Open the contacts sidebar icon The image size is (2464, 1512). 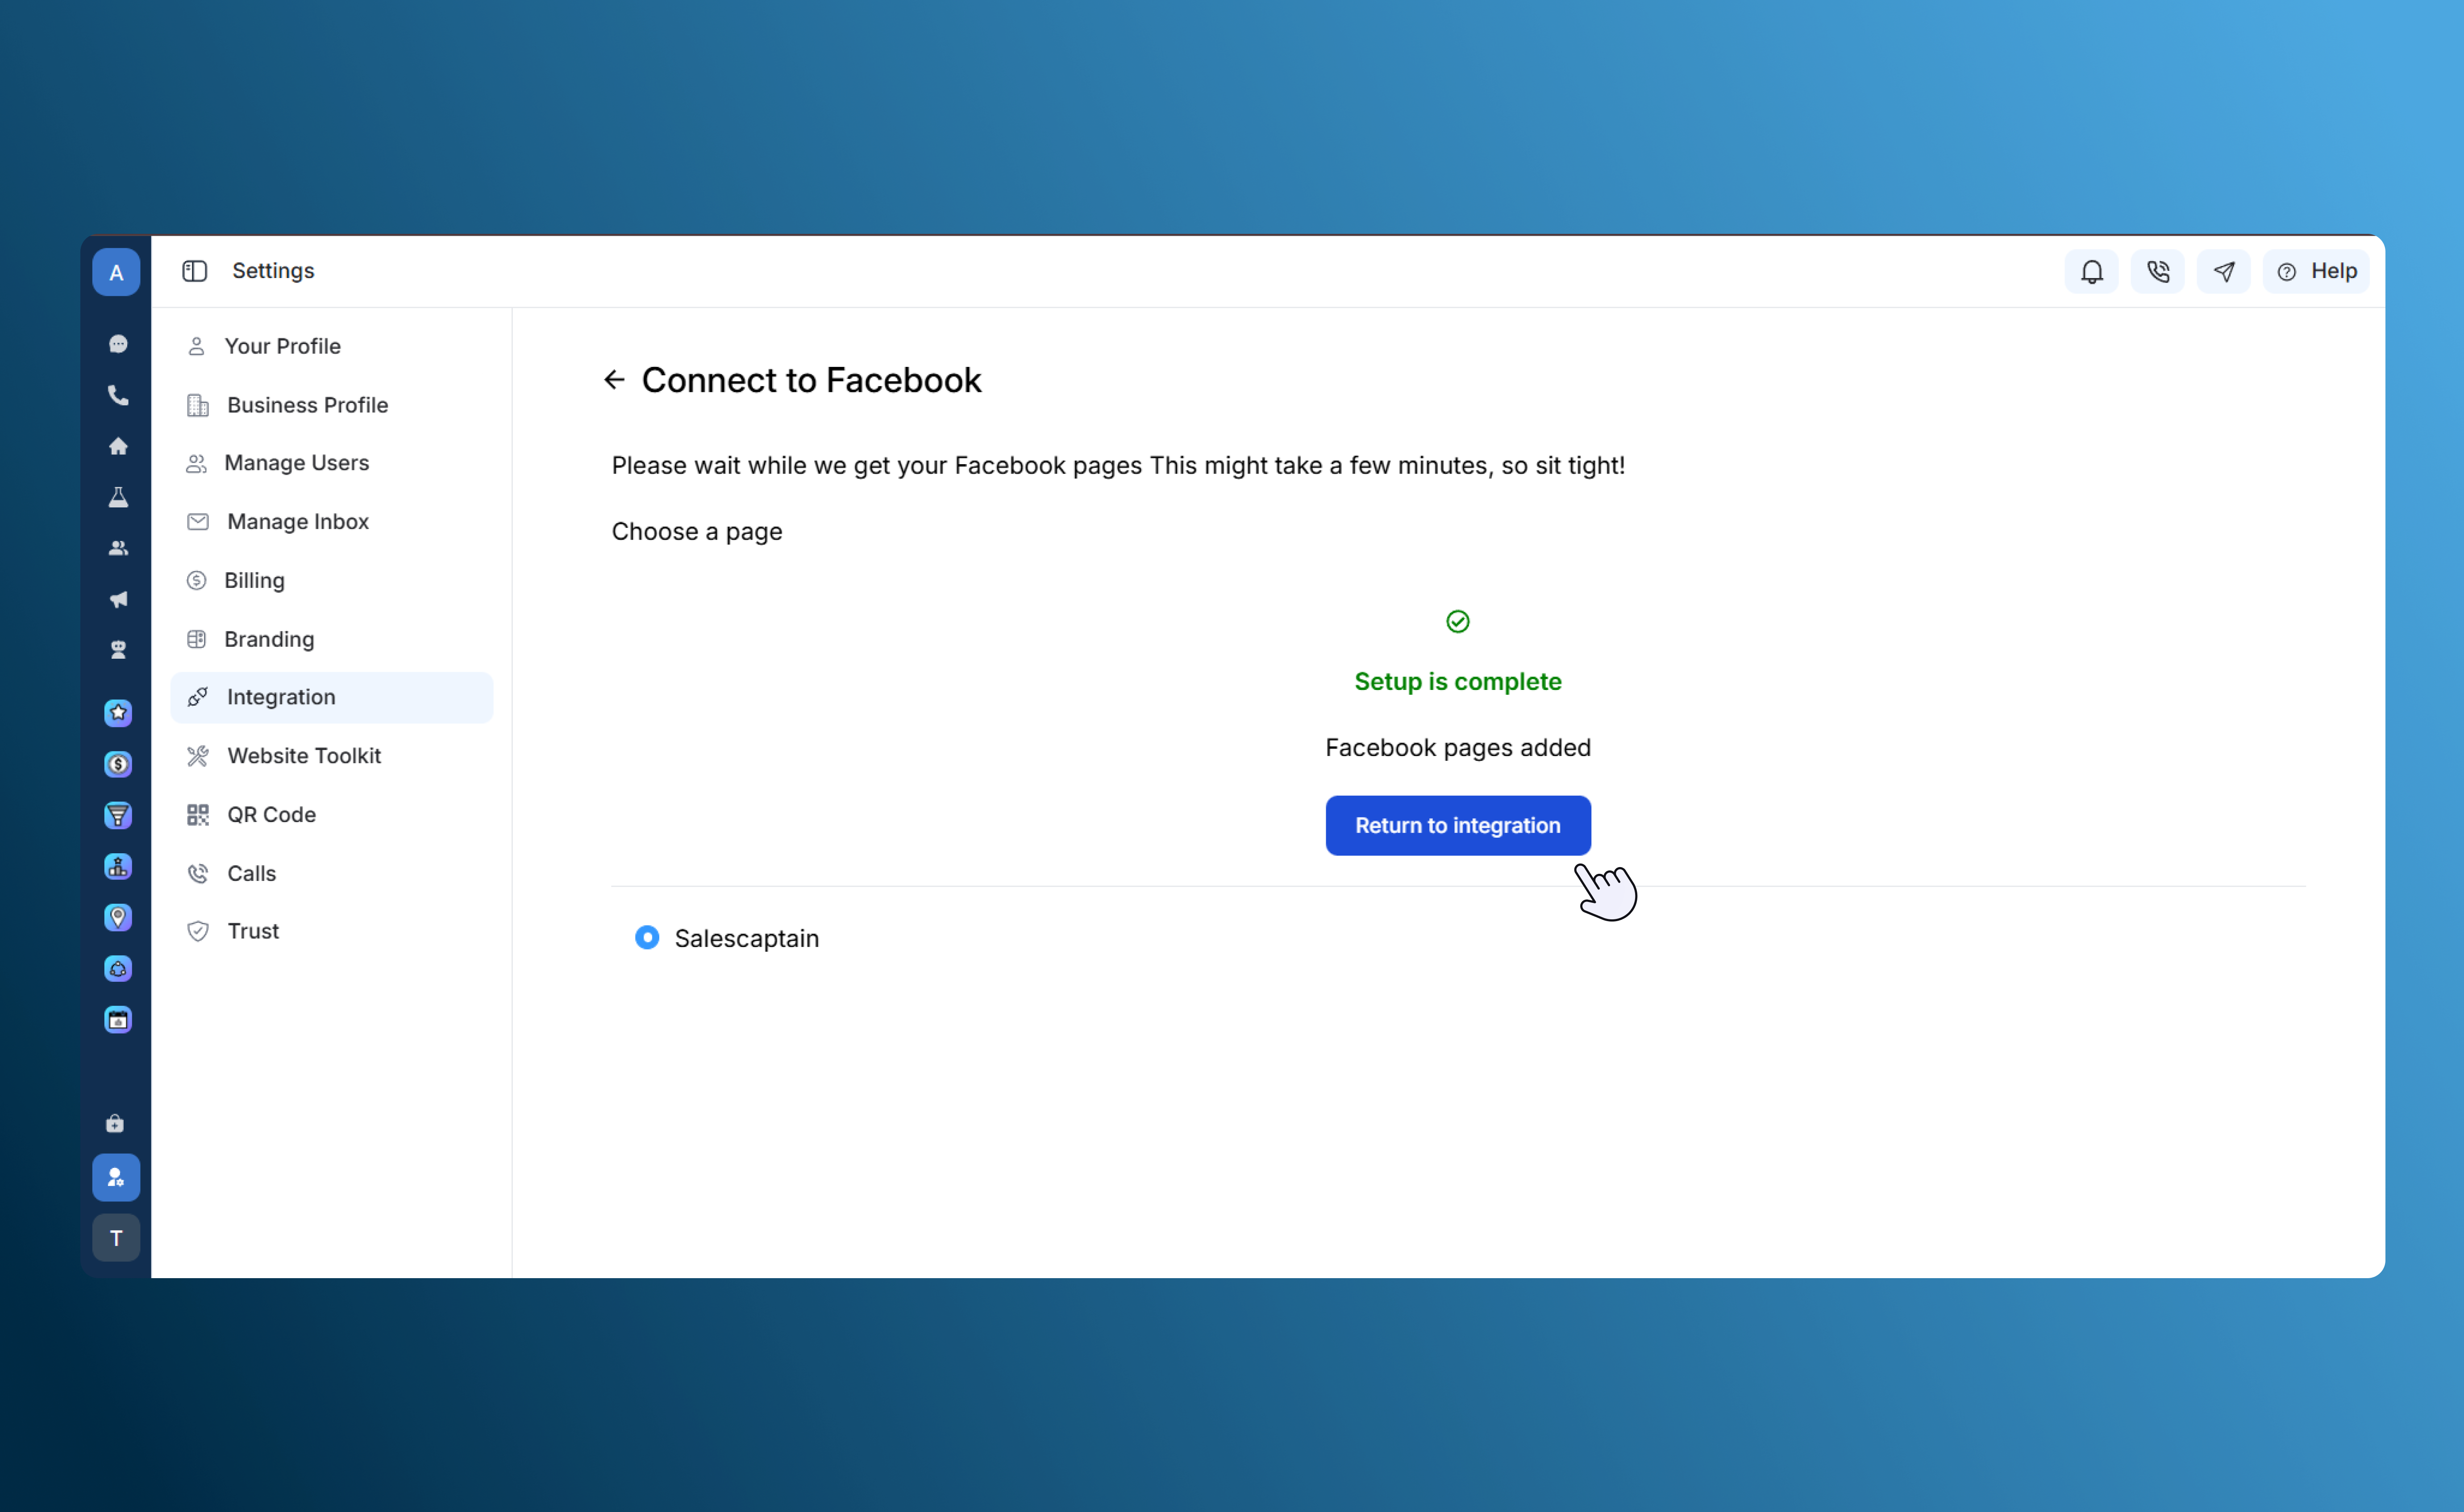coord(118,548)
